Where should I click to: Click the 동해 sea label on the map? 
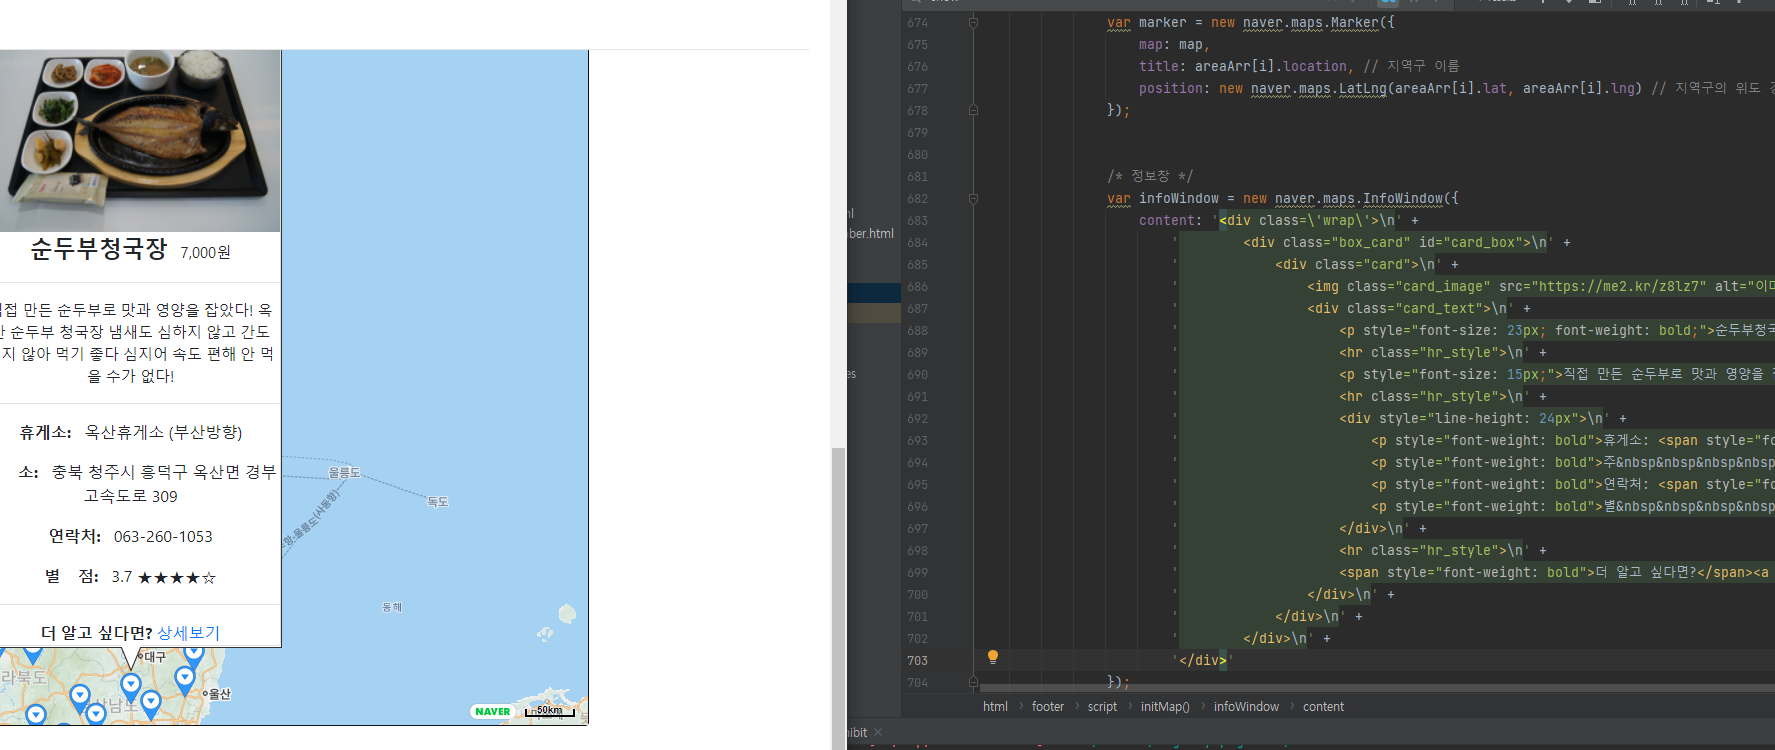coord(392,607)
